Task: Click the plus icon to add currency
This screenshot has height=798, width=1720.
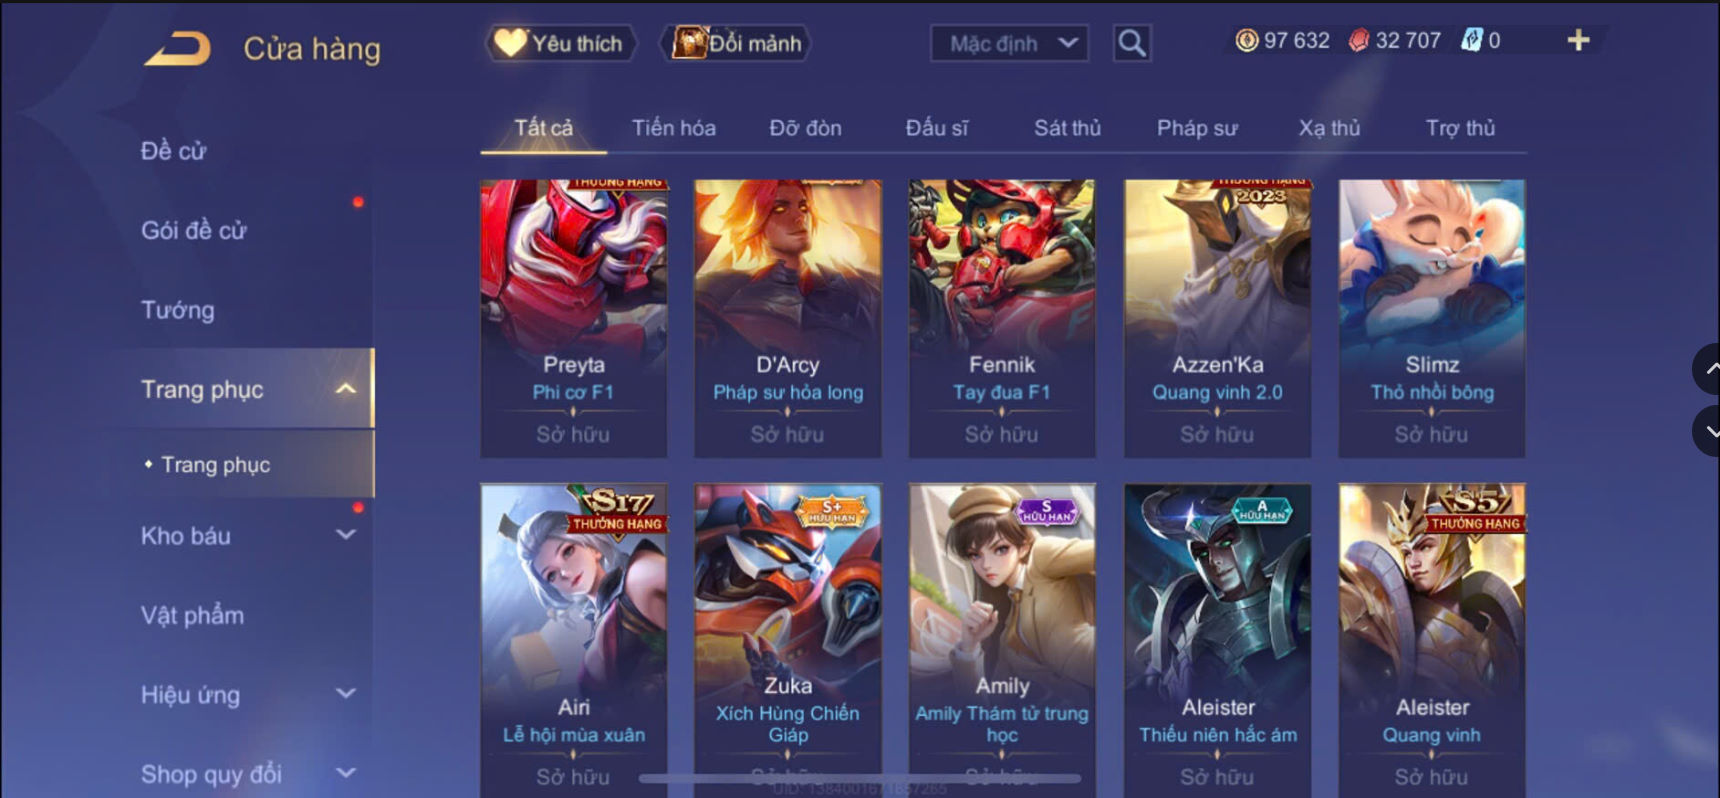Action: [x=1578, y=40]
